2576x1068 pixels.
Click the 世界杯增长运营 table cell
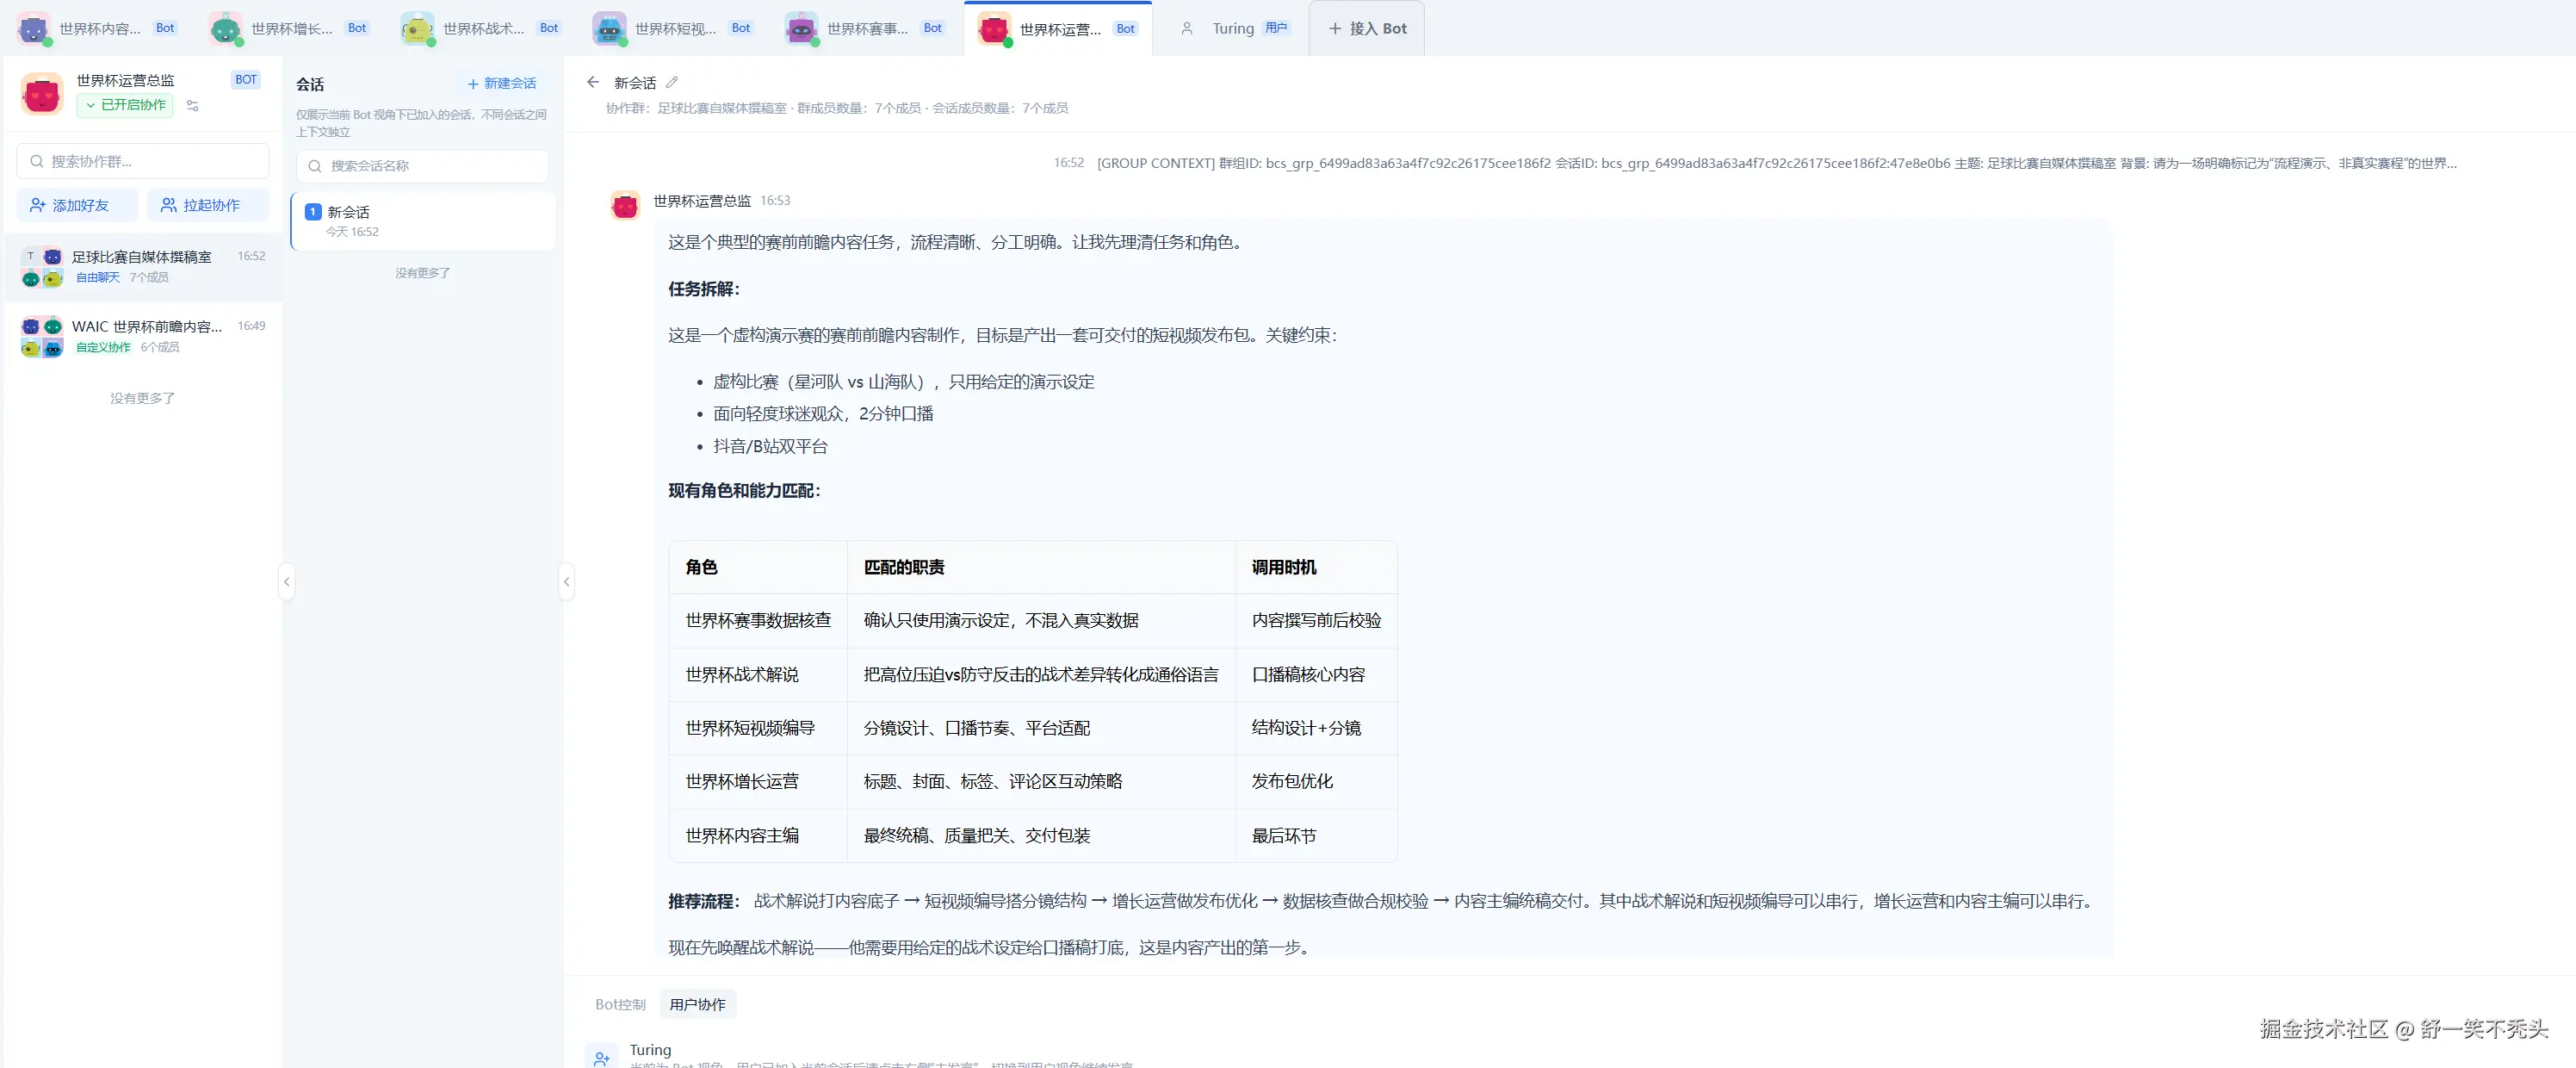(758, 781)
